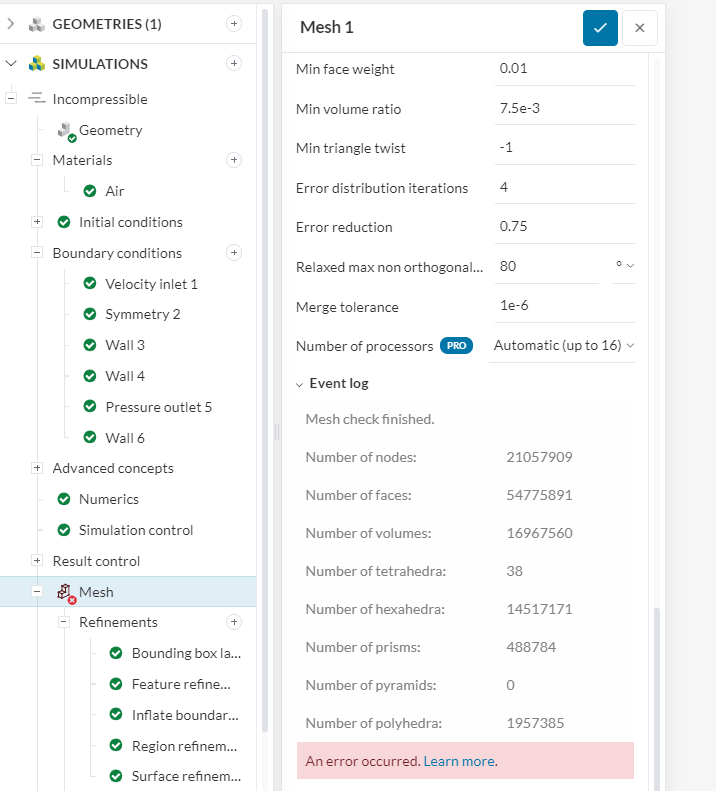Add mesh refinement via plus icon
This screenshot has height=791, width=716.
pyautogui.click(x=234, y=622)
